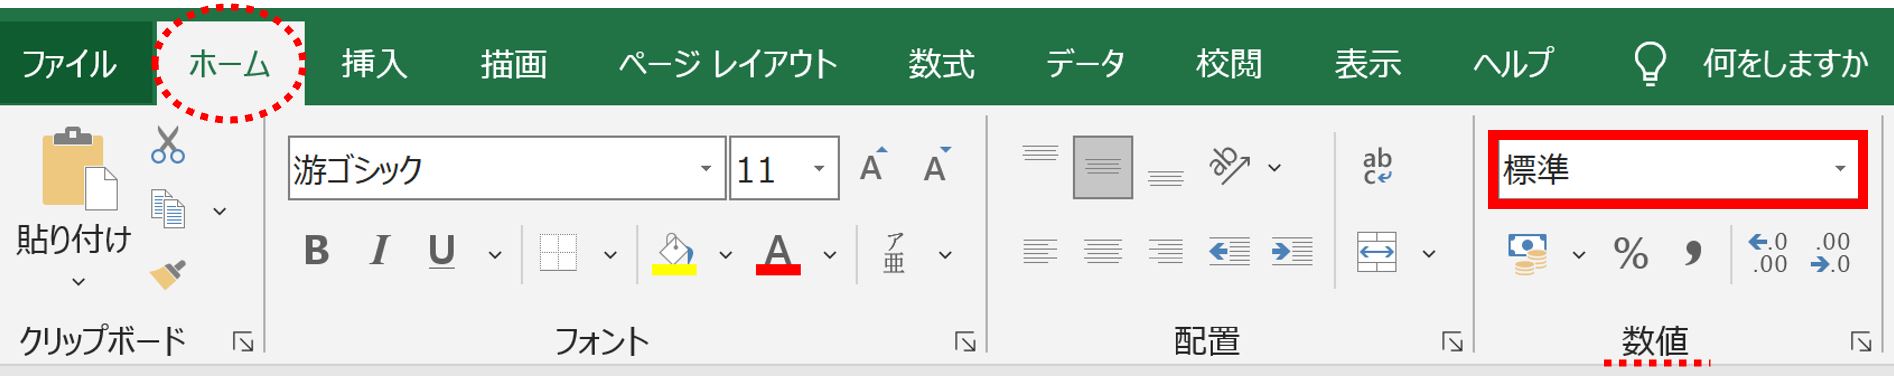This screenshot has height=376, width=1894.
Task: Click Decrease Decimal icon
Action: pos(1830,253)
